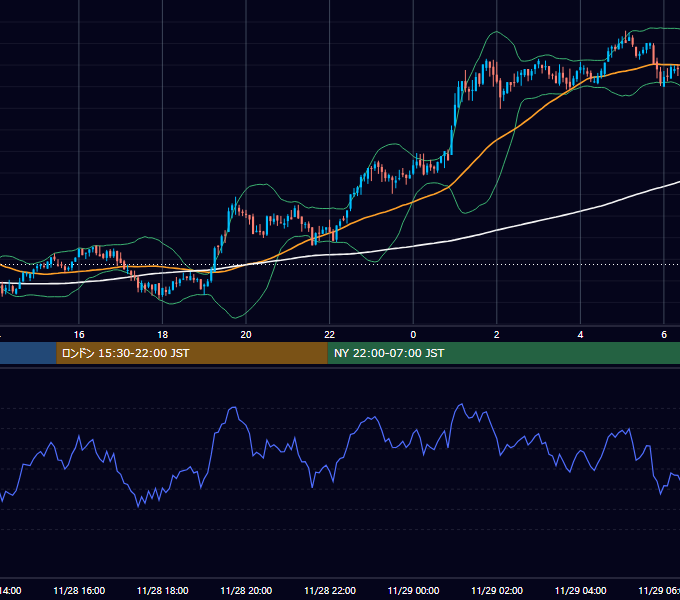Click the 11/28 22:00 time label
The height and width of the screenshot is (600, 680).
pos(330,591)
